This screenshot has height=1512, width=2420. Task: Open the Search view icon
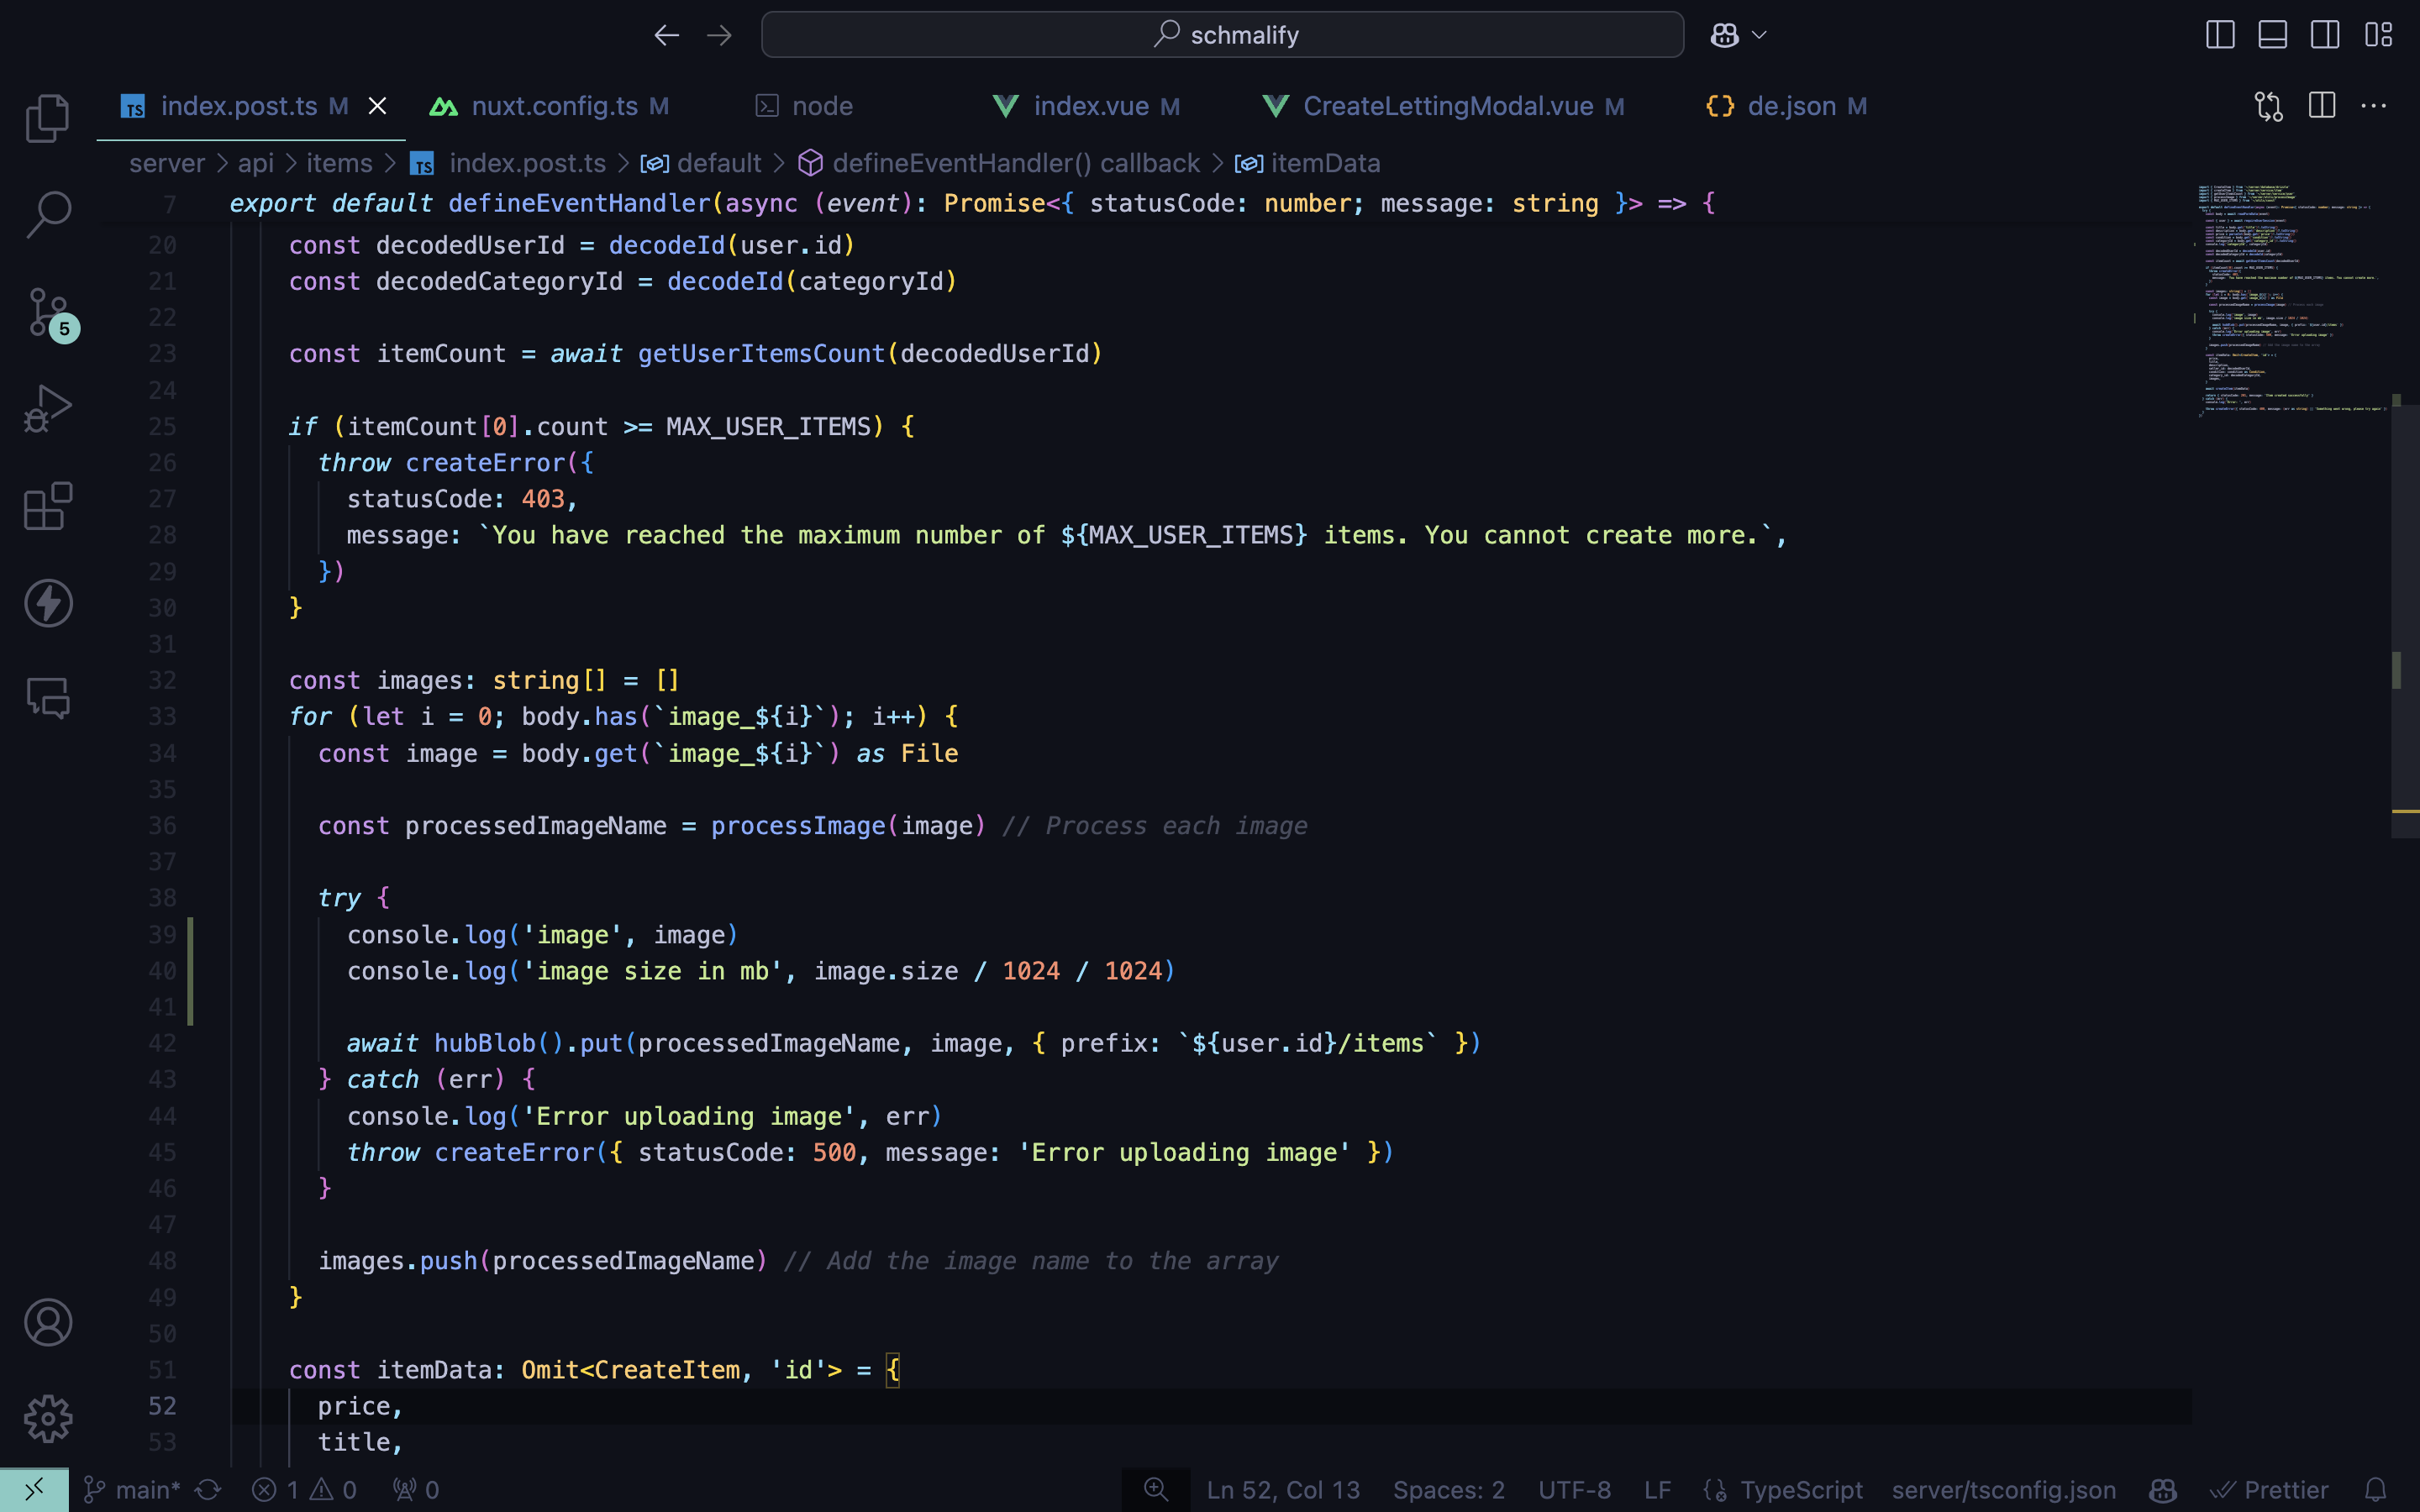tap(47, 214)
